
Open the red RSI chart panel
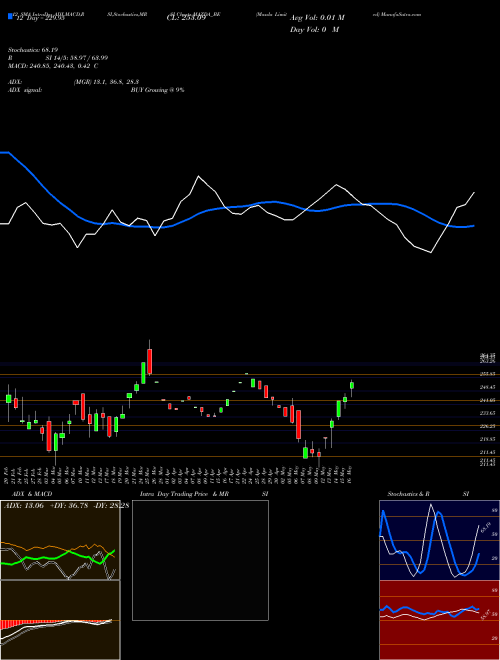pyautogui.click(x=439, y=620)
